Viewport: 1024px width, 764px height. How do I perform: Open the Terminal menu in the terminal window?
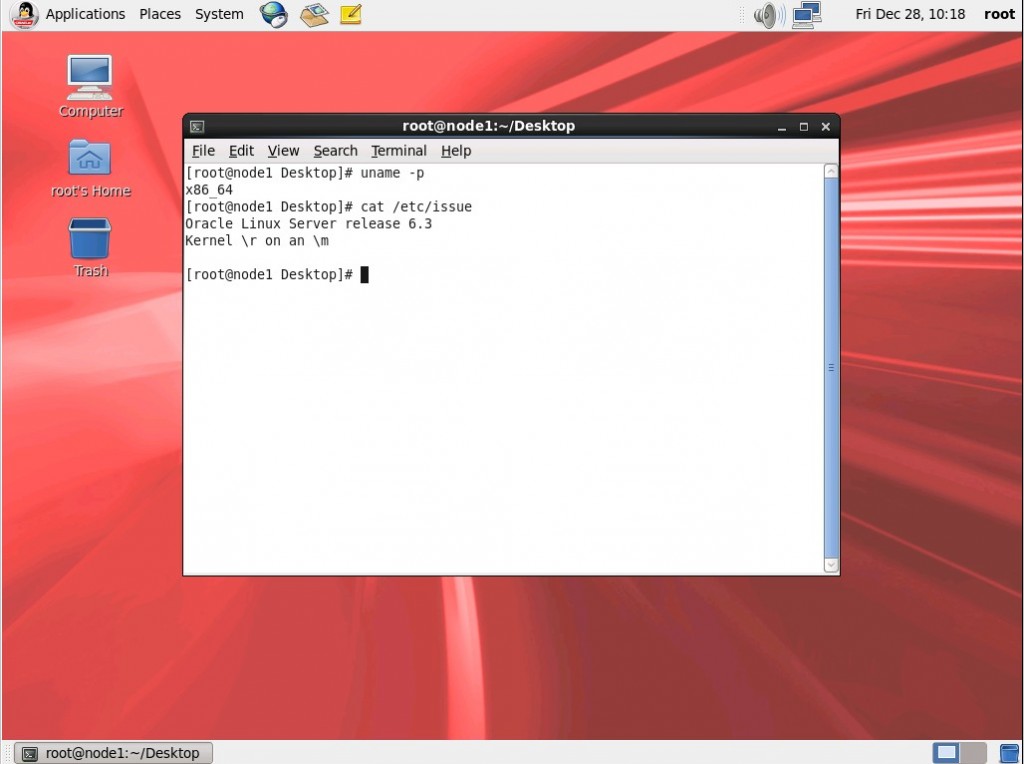pos(398,150)
